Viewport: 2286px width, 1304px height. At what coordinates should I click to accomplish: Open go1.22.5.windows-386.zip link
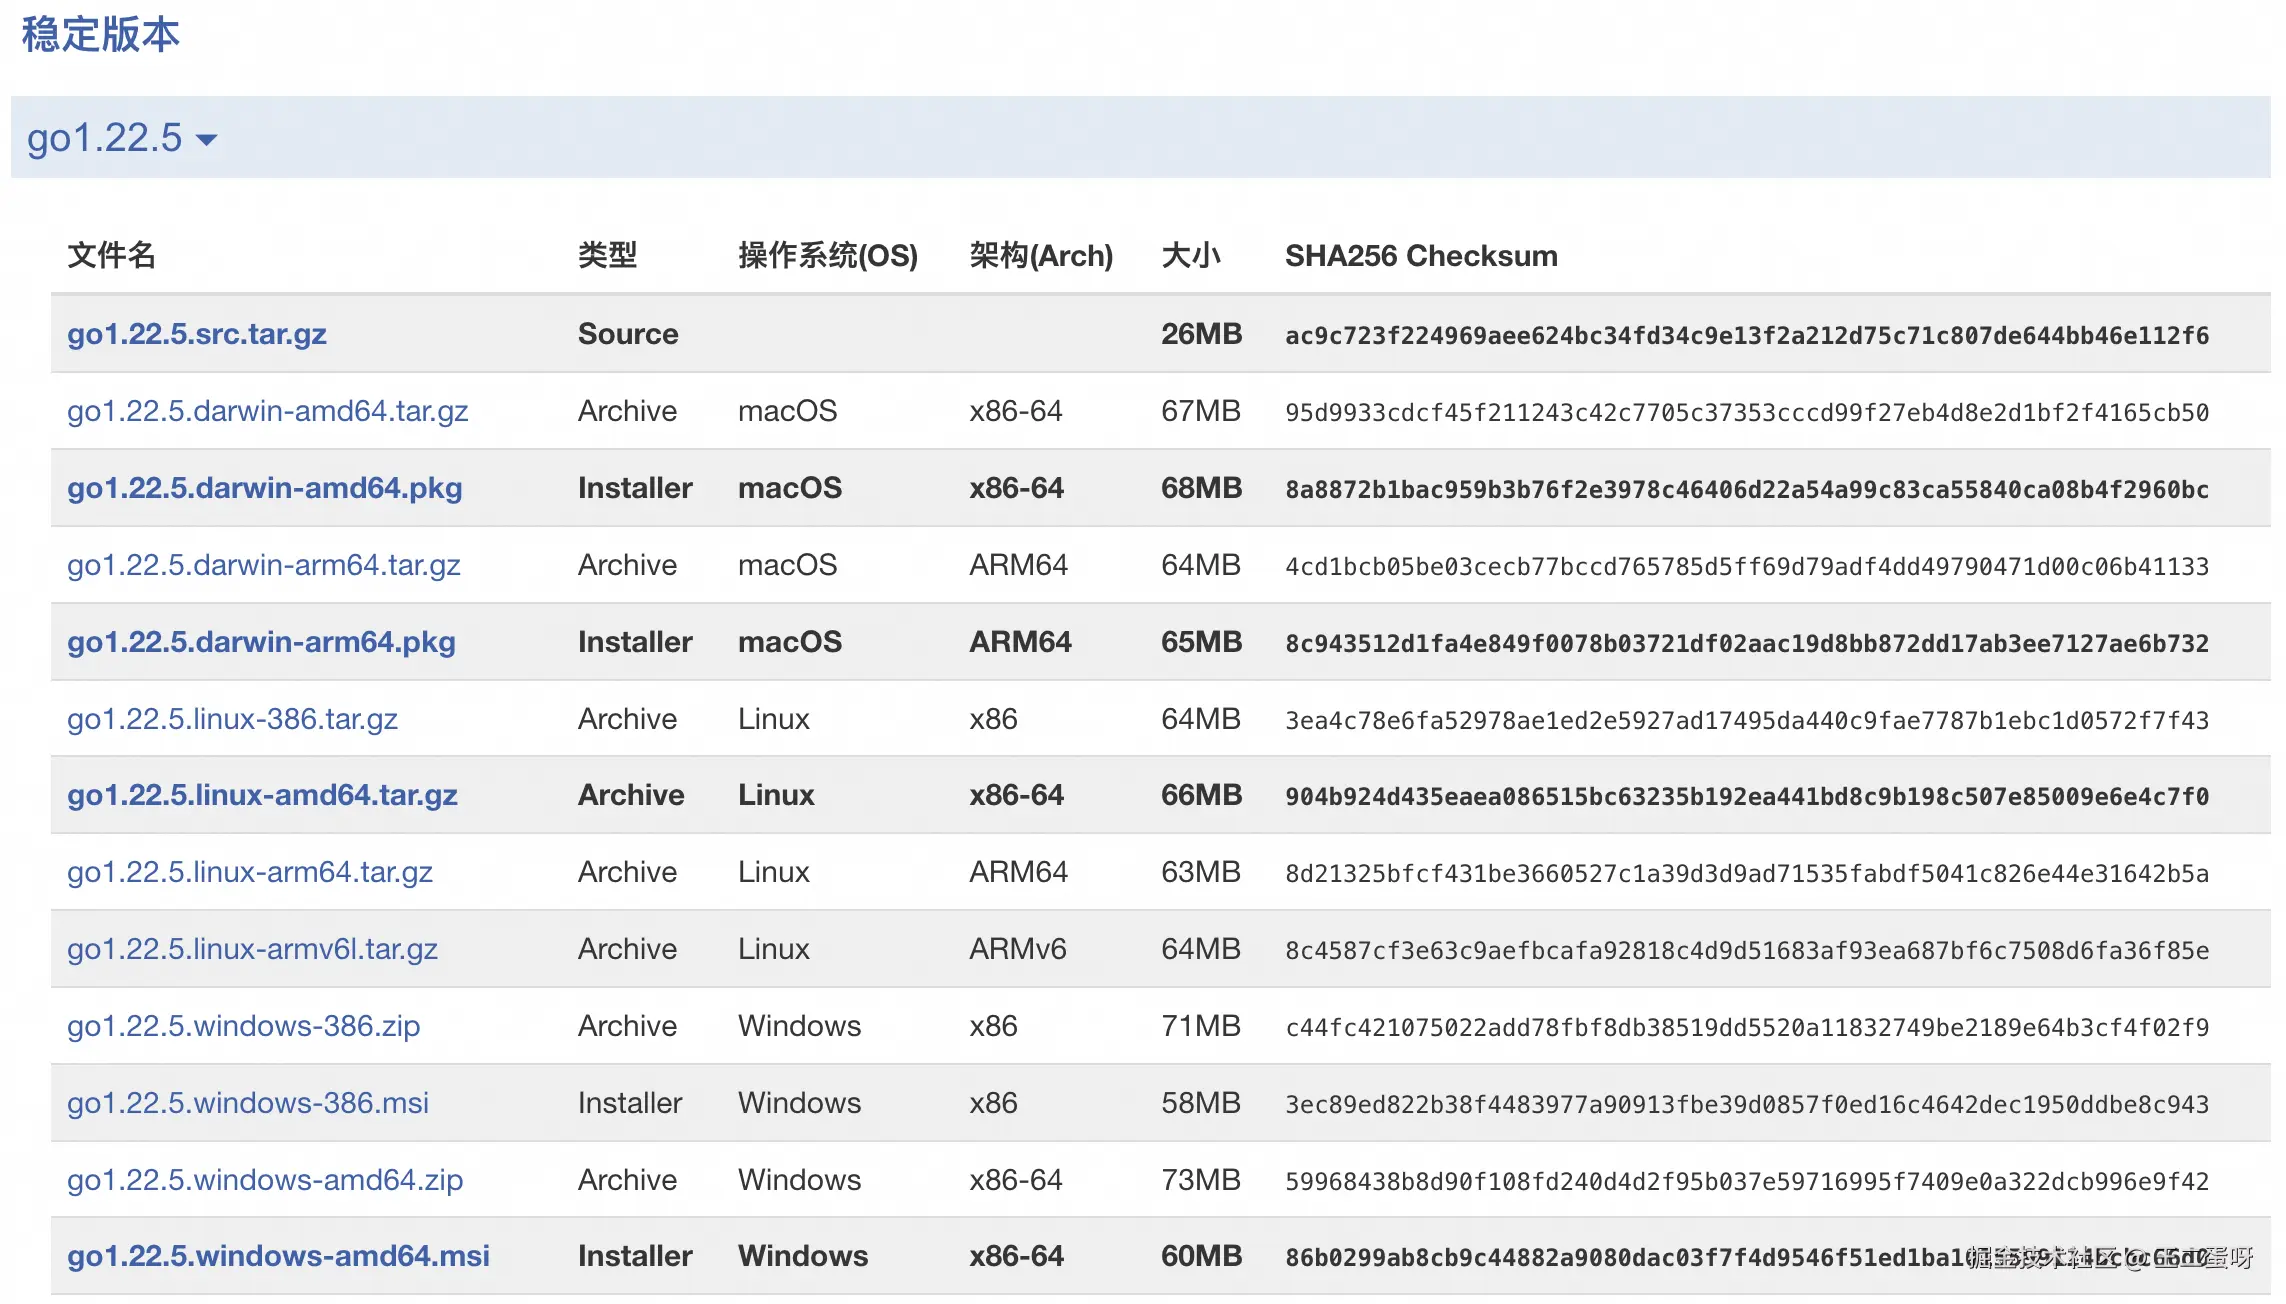pos(243,1026)
